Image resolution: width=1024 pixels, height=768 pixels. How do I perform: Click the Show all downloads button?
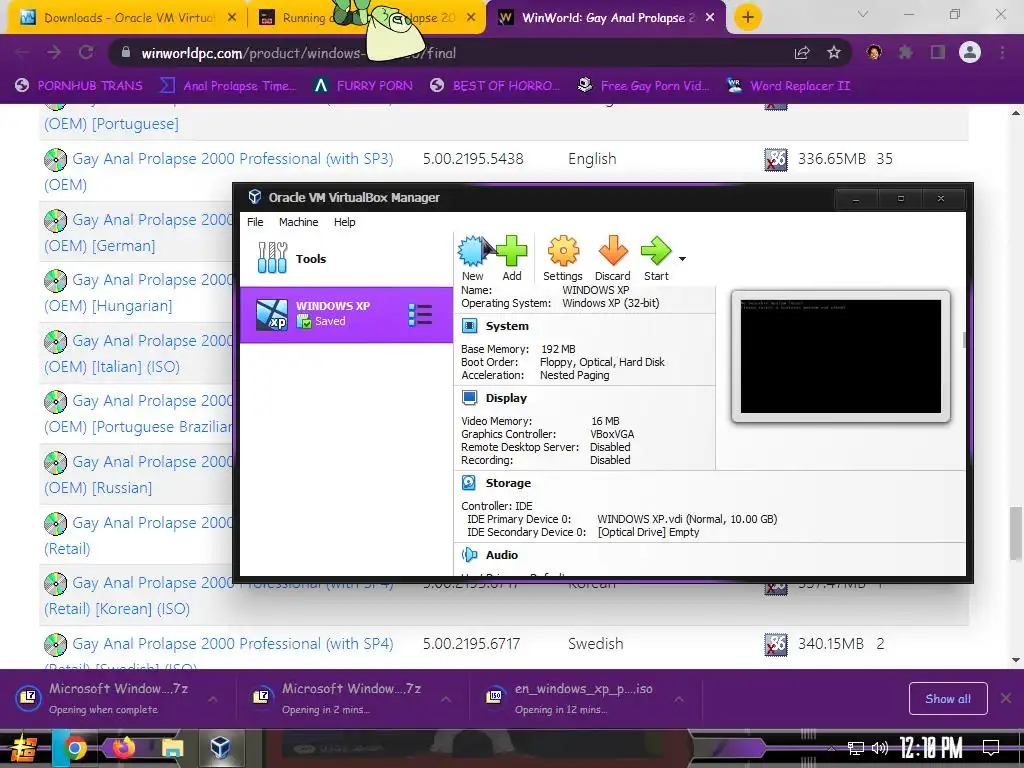948,699
